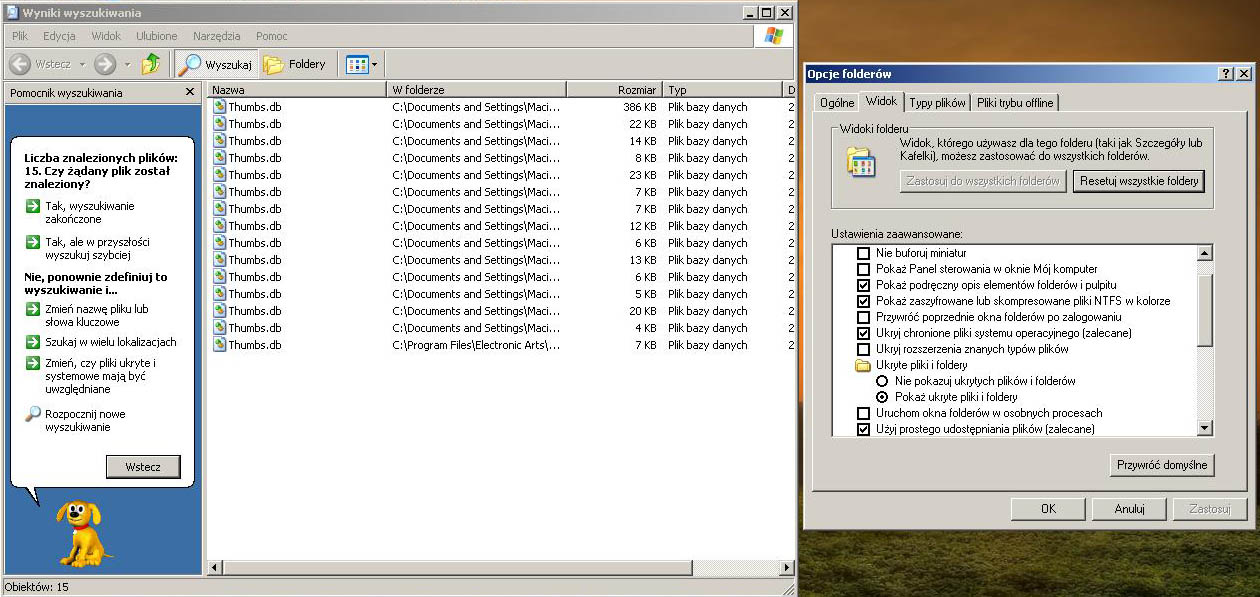Click the 'Ukryte pliki i foldery' folder icon

[863, 365]
